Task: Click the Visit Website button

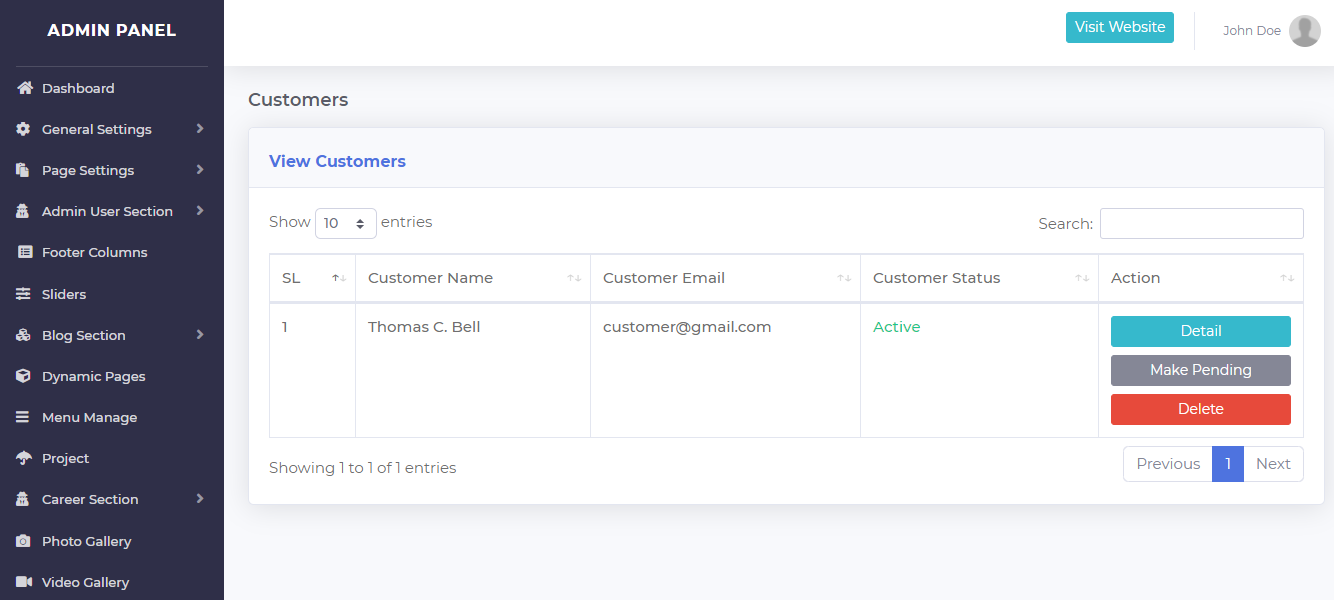Action: [1119, 27]
